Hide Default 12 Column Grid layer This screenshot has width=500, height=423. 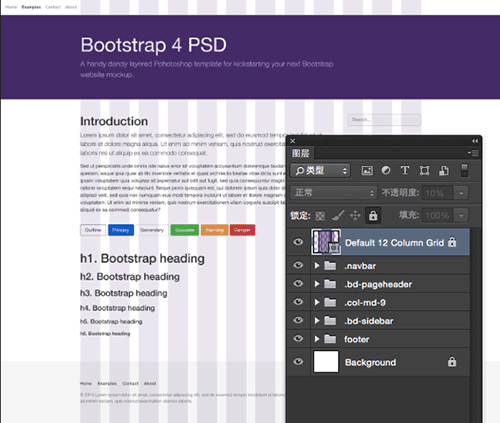298,242
